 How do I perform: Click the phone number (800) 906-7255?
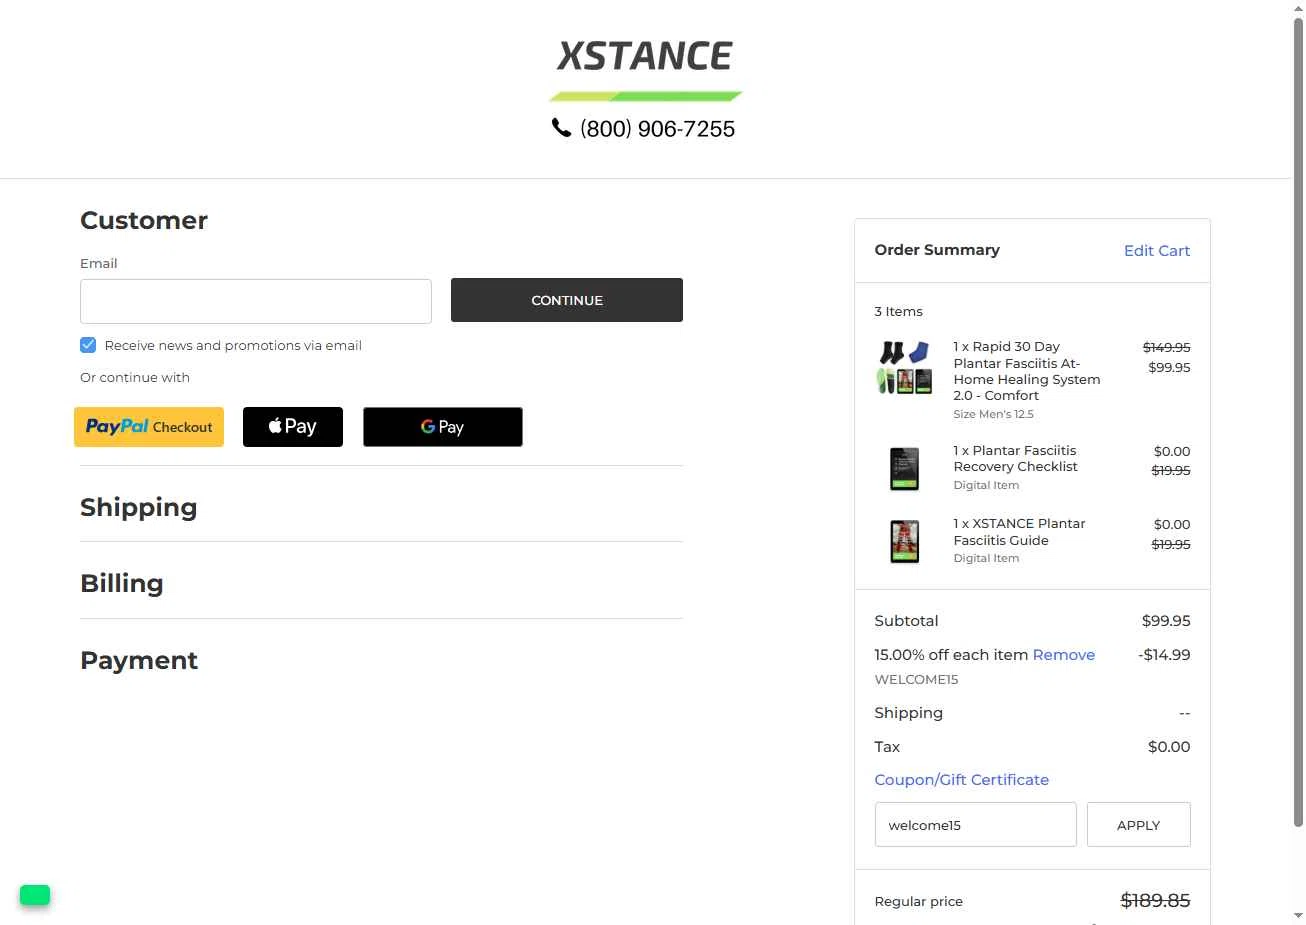point(657,129)
